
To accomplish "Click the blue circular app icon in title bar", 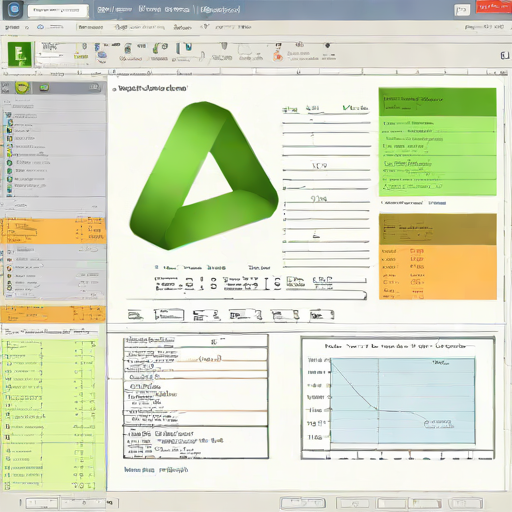I will click(14, 9).
